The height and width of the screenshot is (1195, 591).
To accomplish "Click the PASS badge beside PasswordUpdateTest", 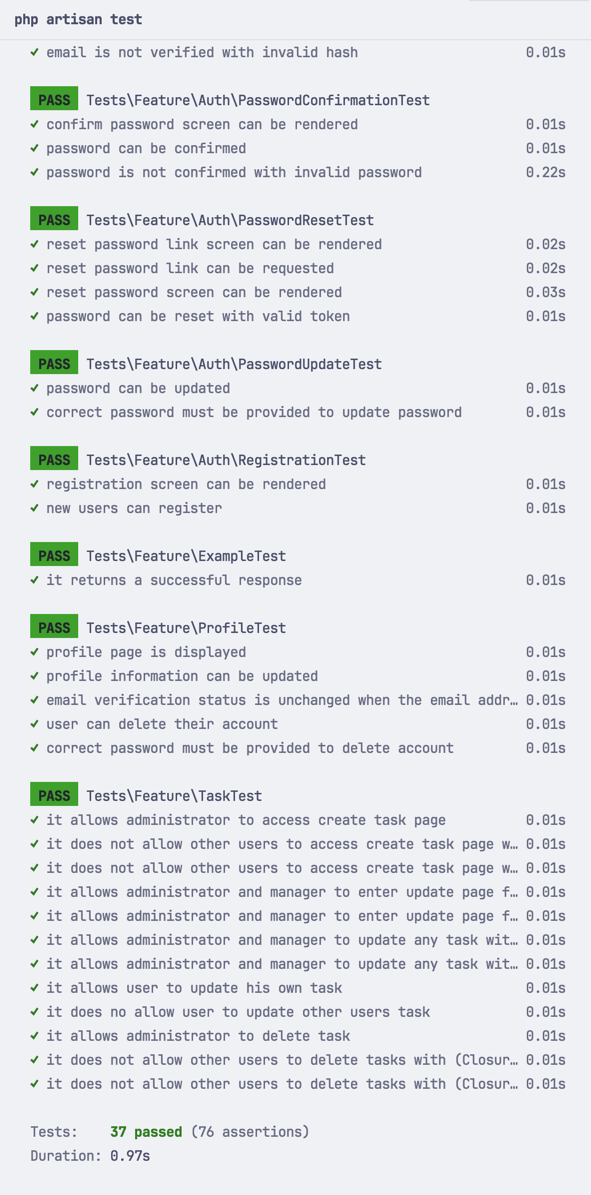I will click(x=54, y=364).
